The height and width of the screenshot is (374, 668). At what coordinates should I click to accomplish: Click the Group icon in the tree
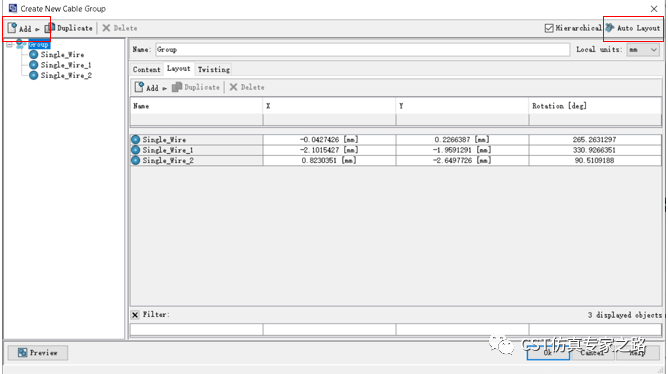[21, 44]
